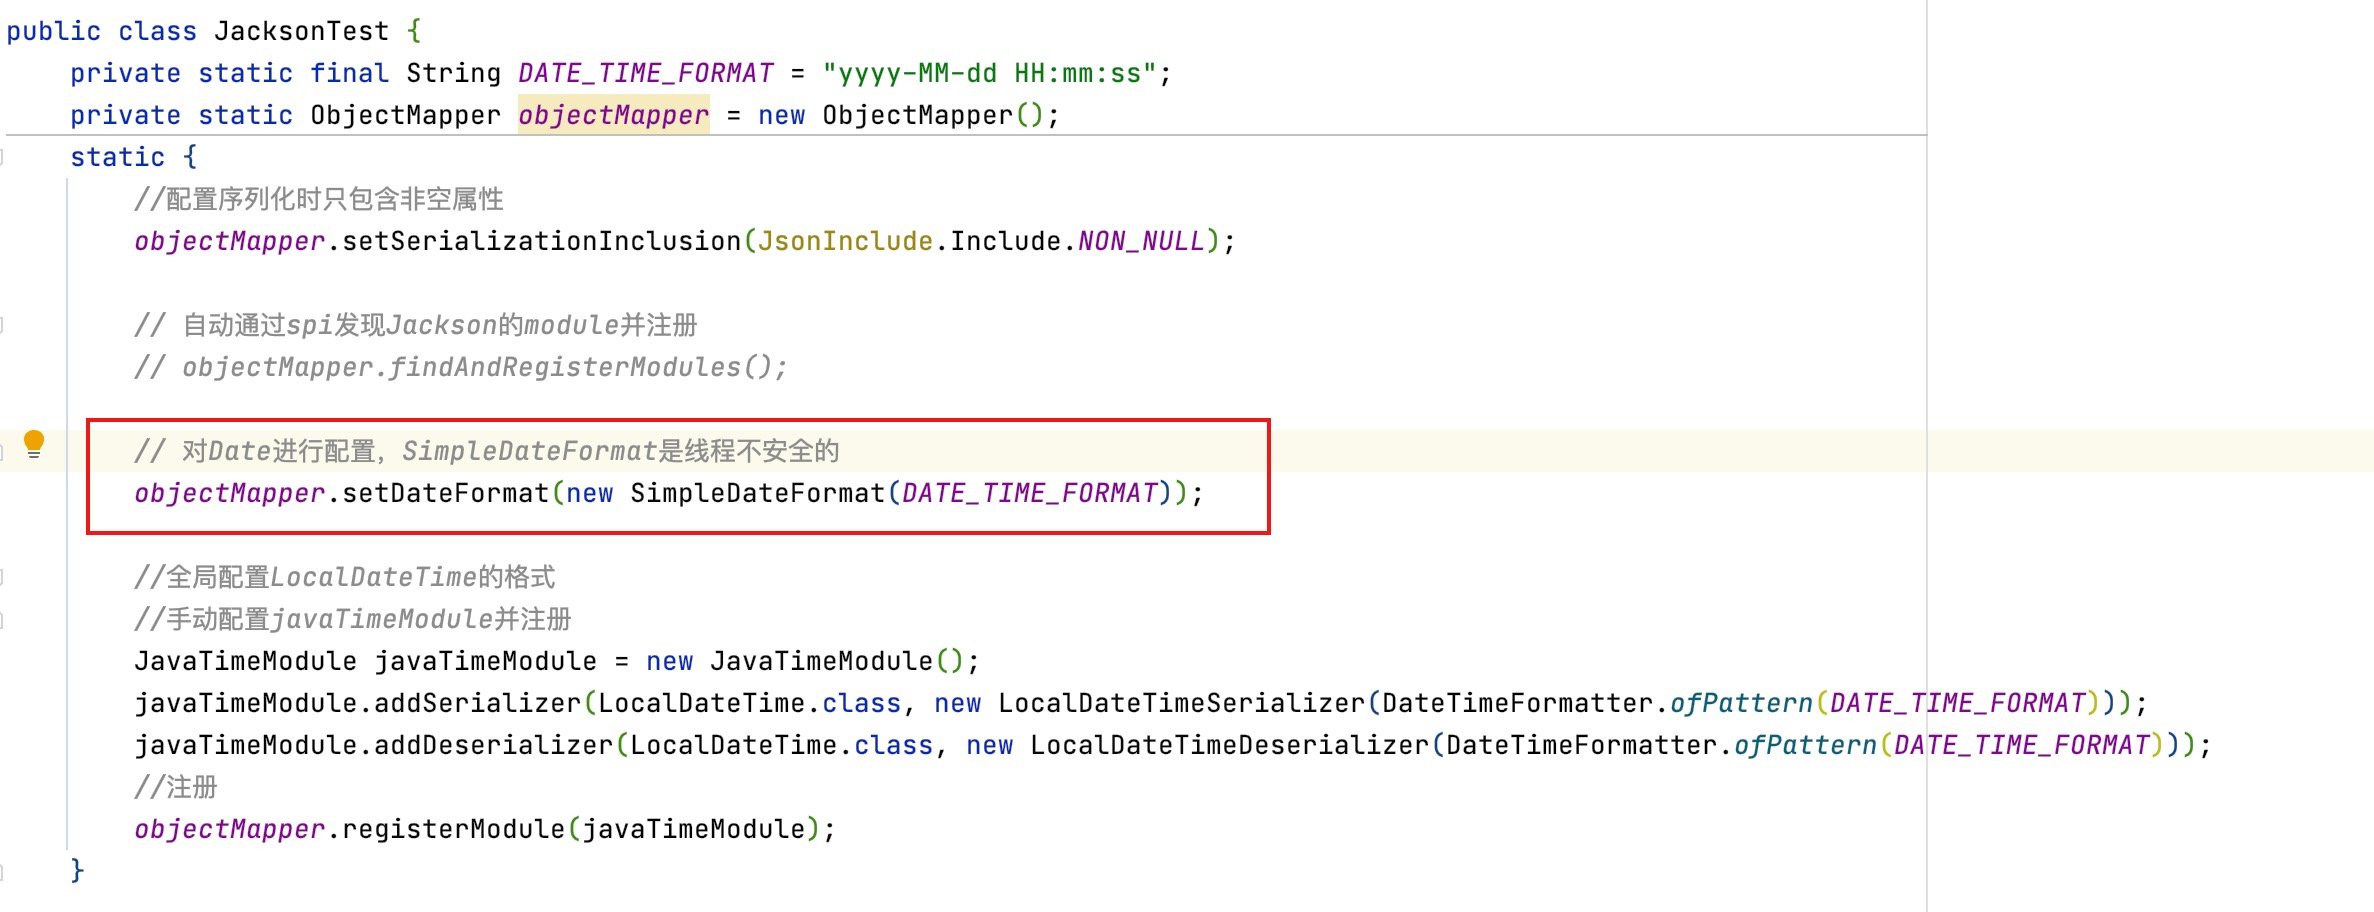Image resolution: width=2374 pixels, height=912 pixels.
Task: Collapse fold region near spi module comment
Action: 5,323
